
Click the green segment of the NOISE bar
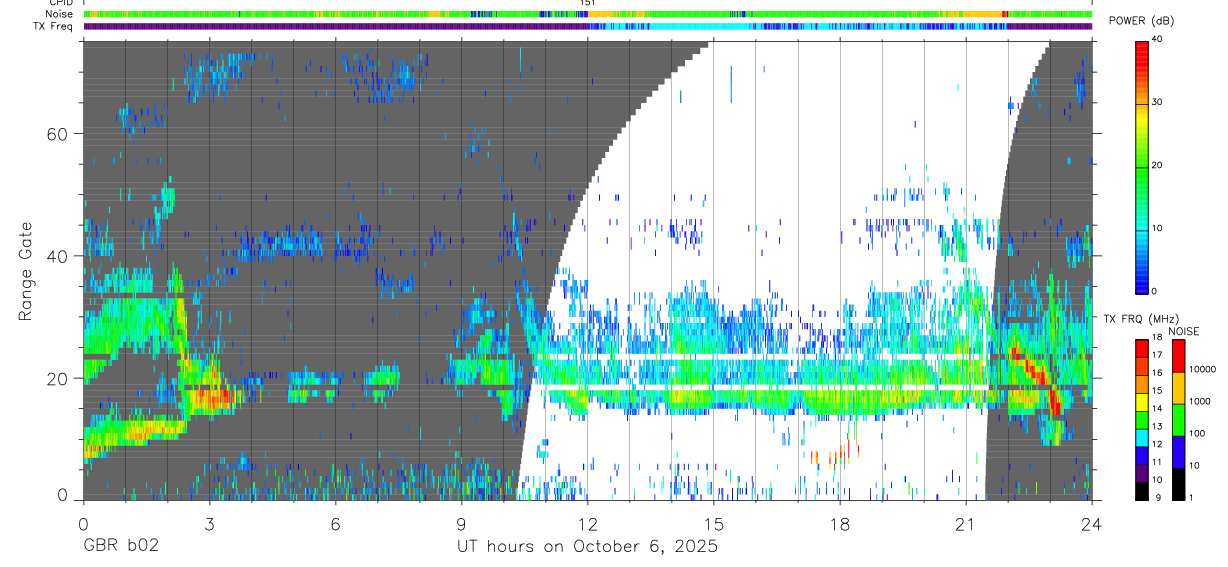click(x=1179, y=419)
